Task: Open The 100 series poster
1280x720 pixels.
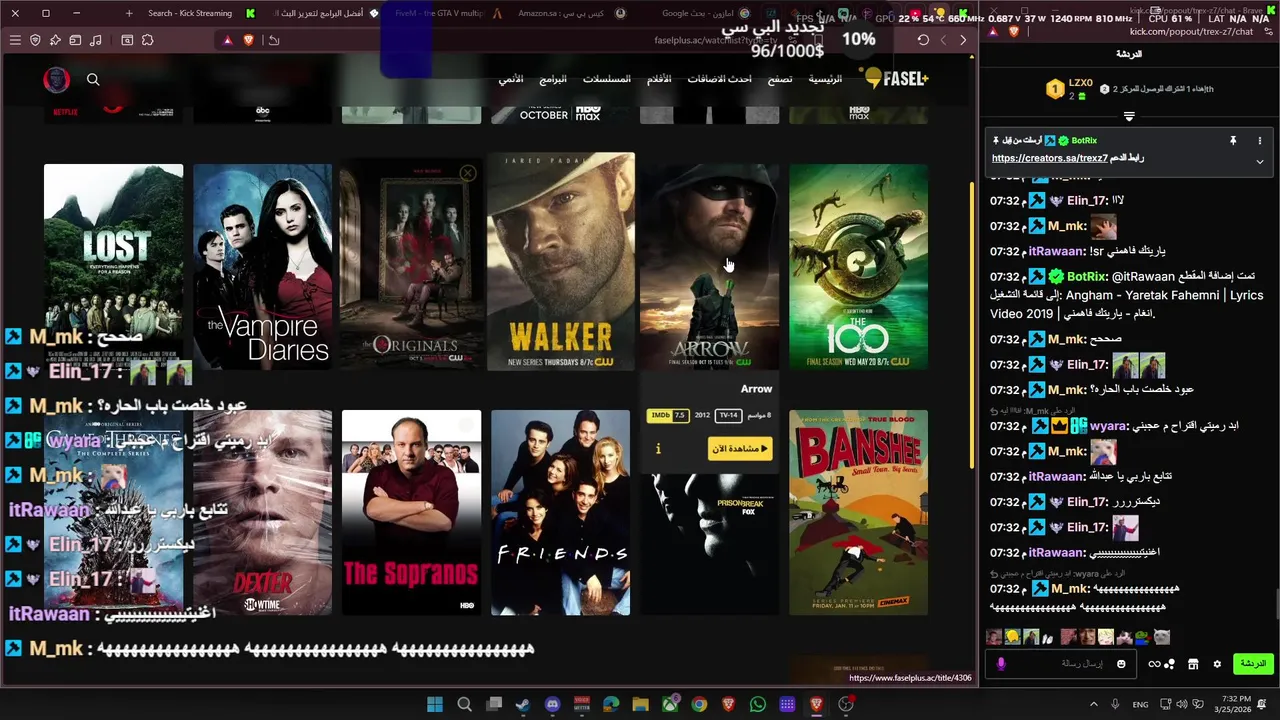Action: point(858,267)
